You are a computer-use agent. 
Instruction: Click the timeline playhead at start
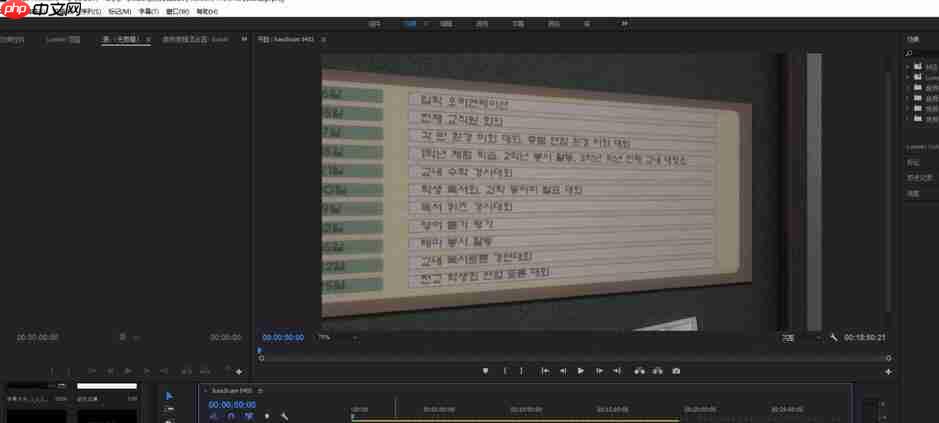[x=353, y=416]
